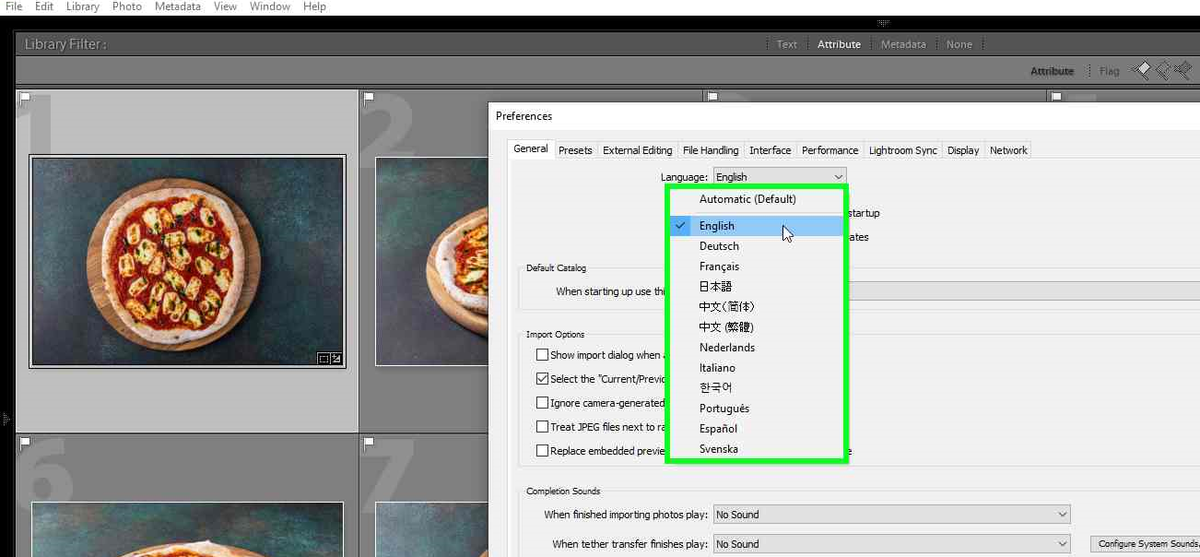Filter by flagged photos icon

[1141, 71]
